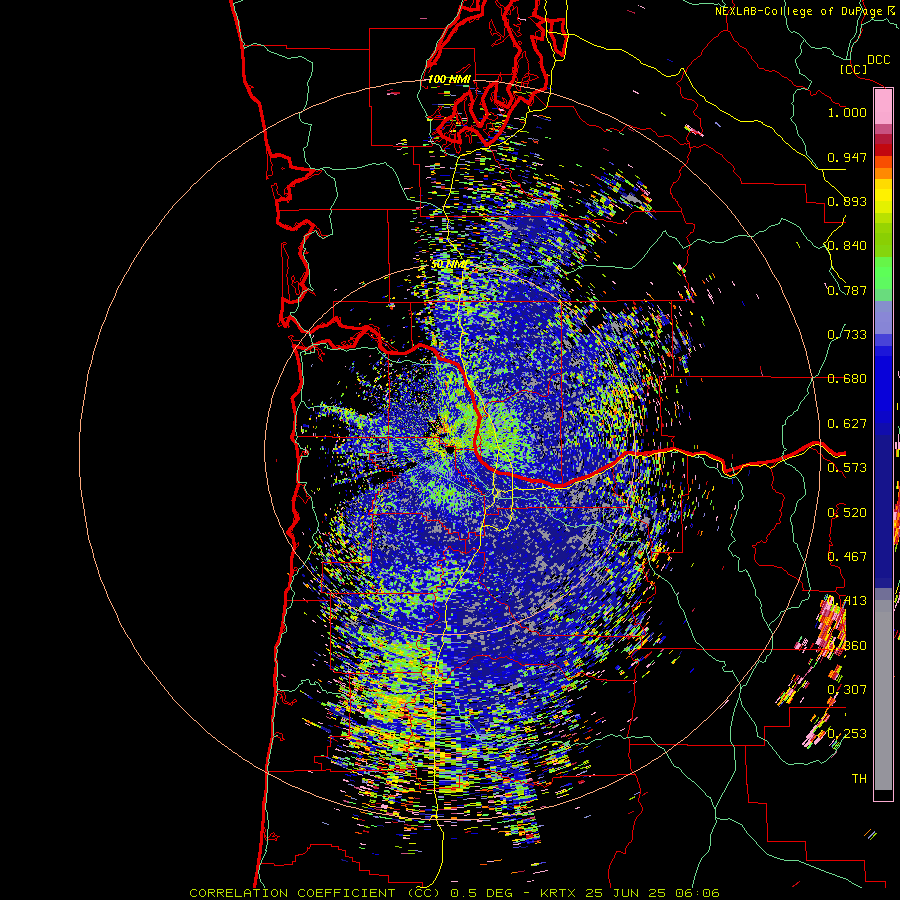Click the [CC] label above the color bar
The width and height of the screenshot is (900, 900).
(x=853, y=69)
